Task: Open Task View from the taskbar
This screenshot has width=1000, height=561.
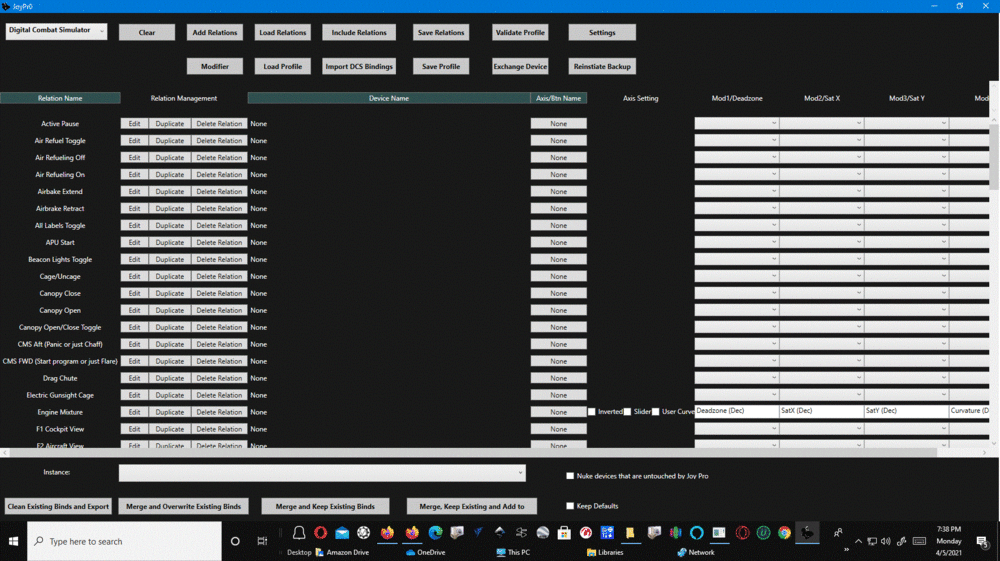Action: tap(262, 541)
